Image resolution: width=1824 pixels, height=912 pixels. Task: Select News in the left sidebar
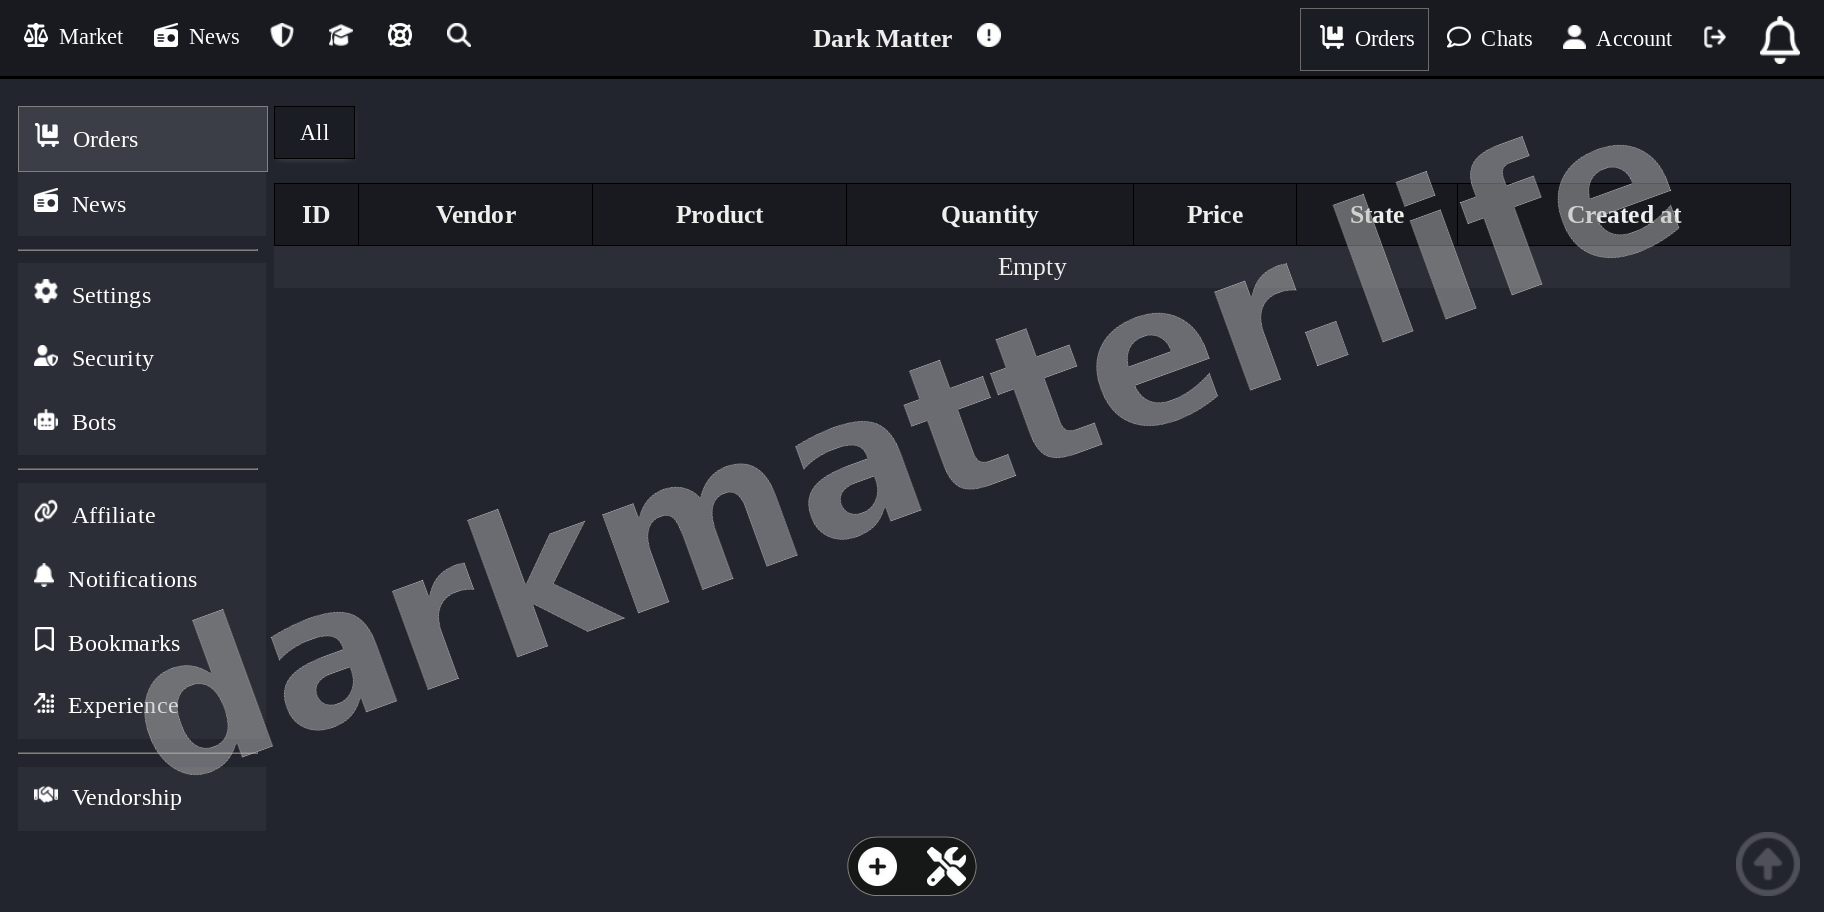142,204
